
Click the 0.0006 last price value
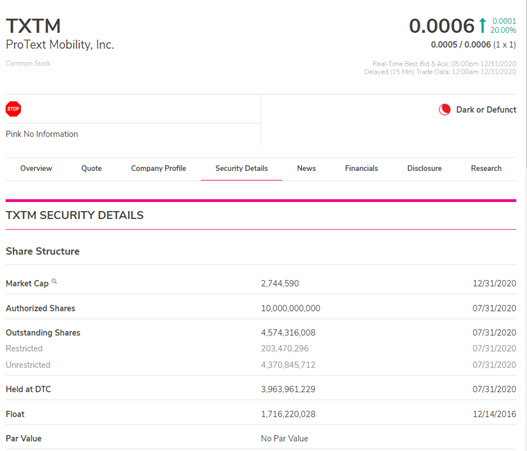coord(441,26)
